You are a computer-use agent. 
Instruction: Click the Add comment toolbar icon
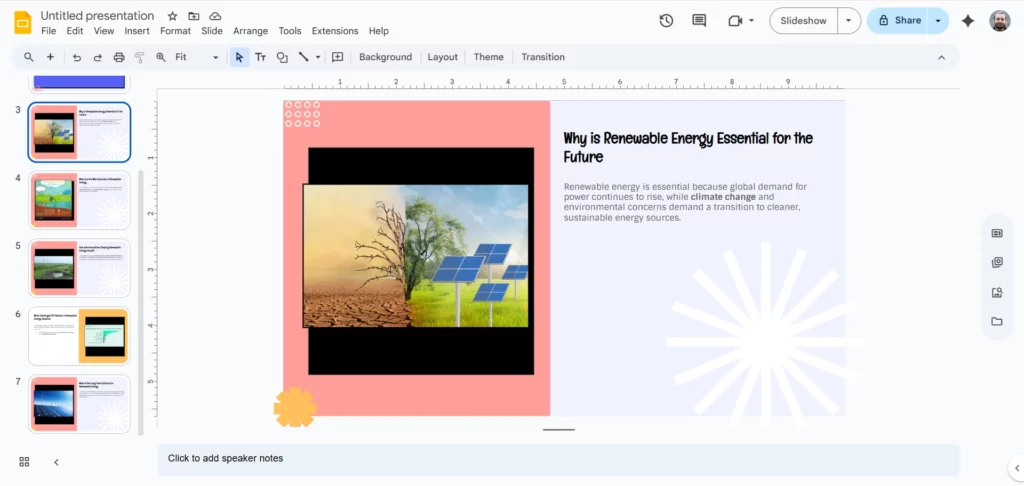[337, 57]
